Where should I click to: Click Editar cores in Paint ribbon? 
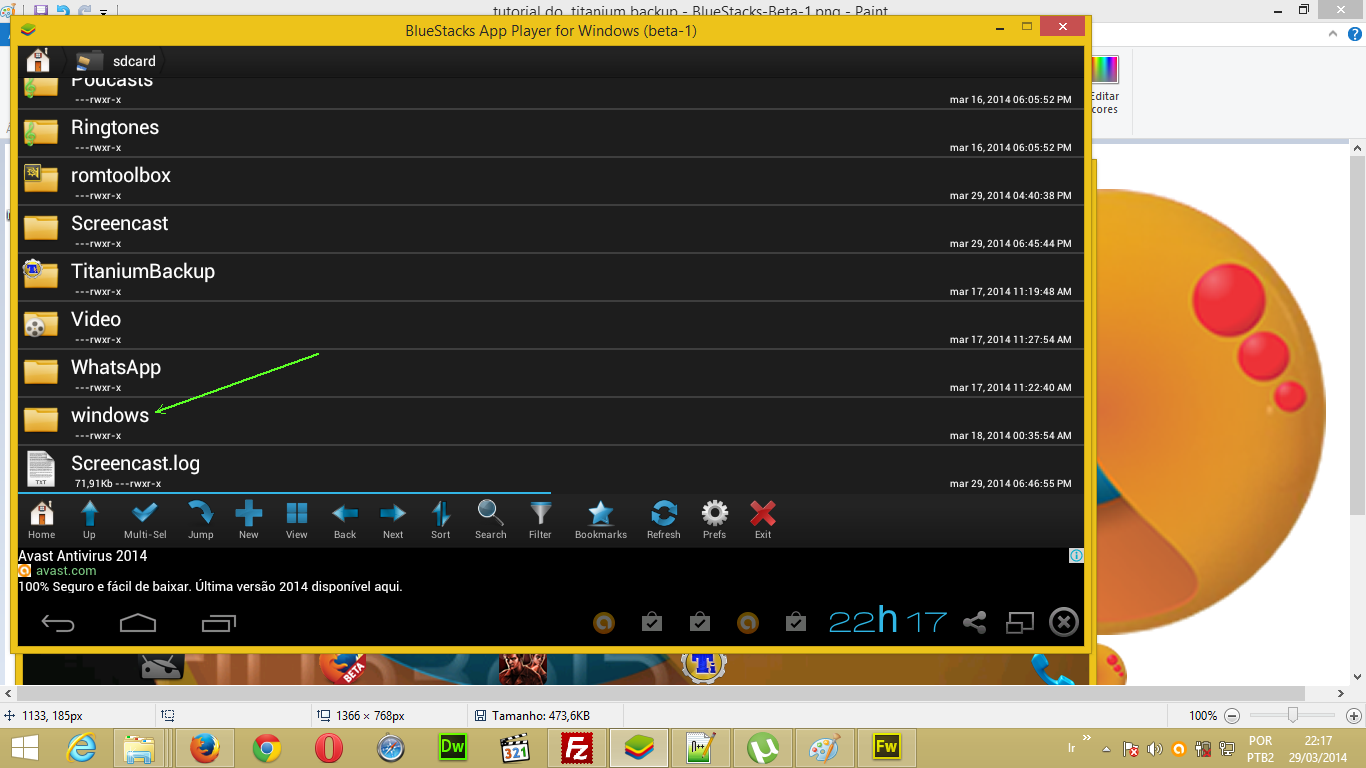coord(1104,85)
